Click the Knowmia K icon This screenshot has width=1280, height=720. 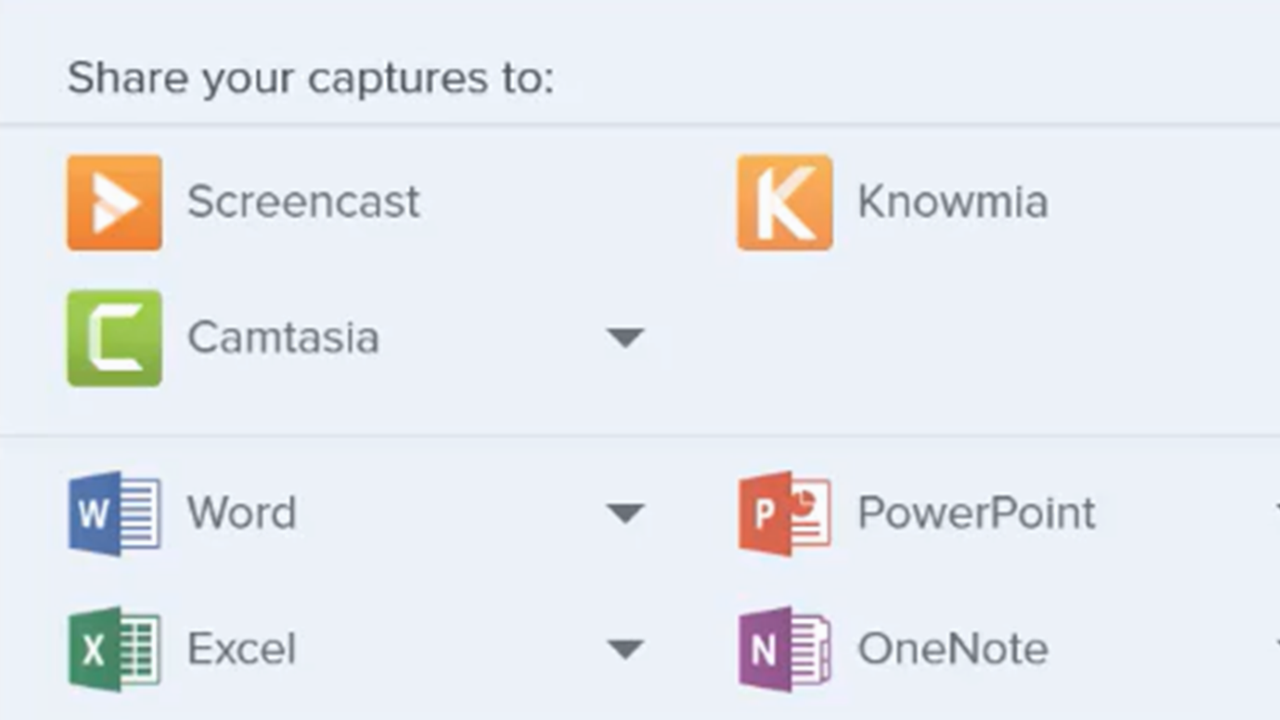[784, 202]
